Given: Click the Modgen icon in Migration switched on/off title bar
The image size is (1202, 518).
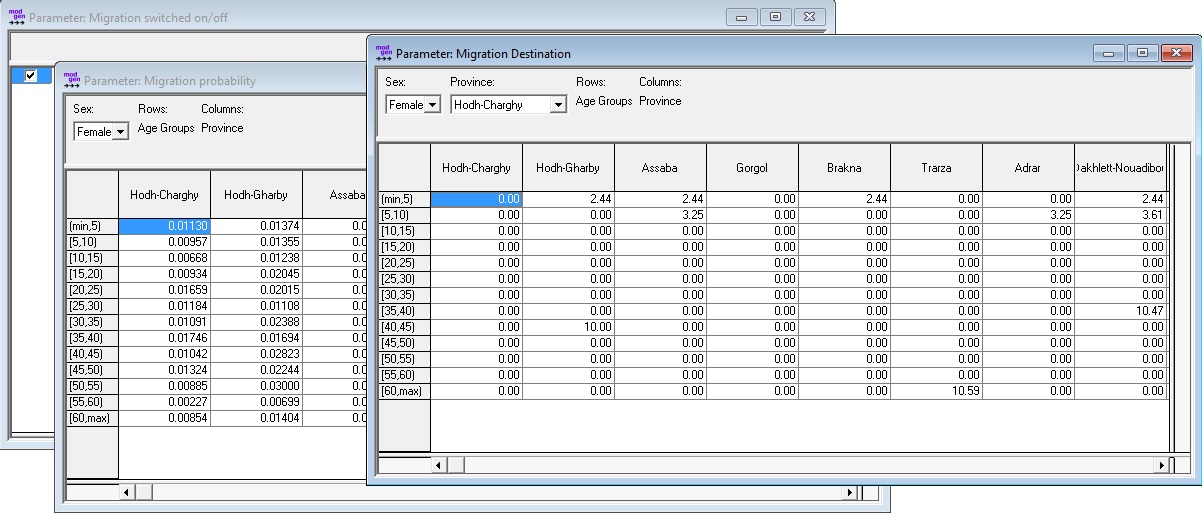Looking at the screenshot, I should click(16, 17).
